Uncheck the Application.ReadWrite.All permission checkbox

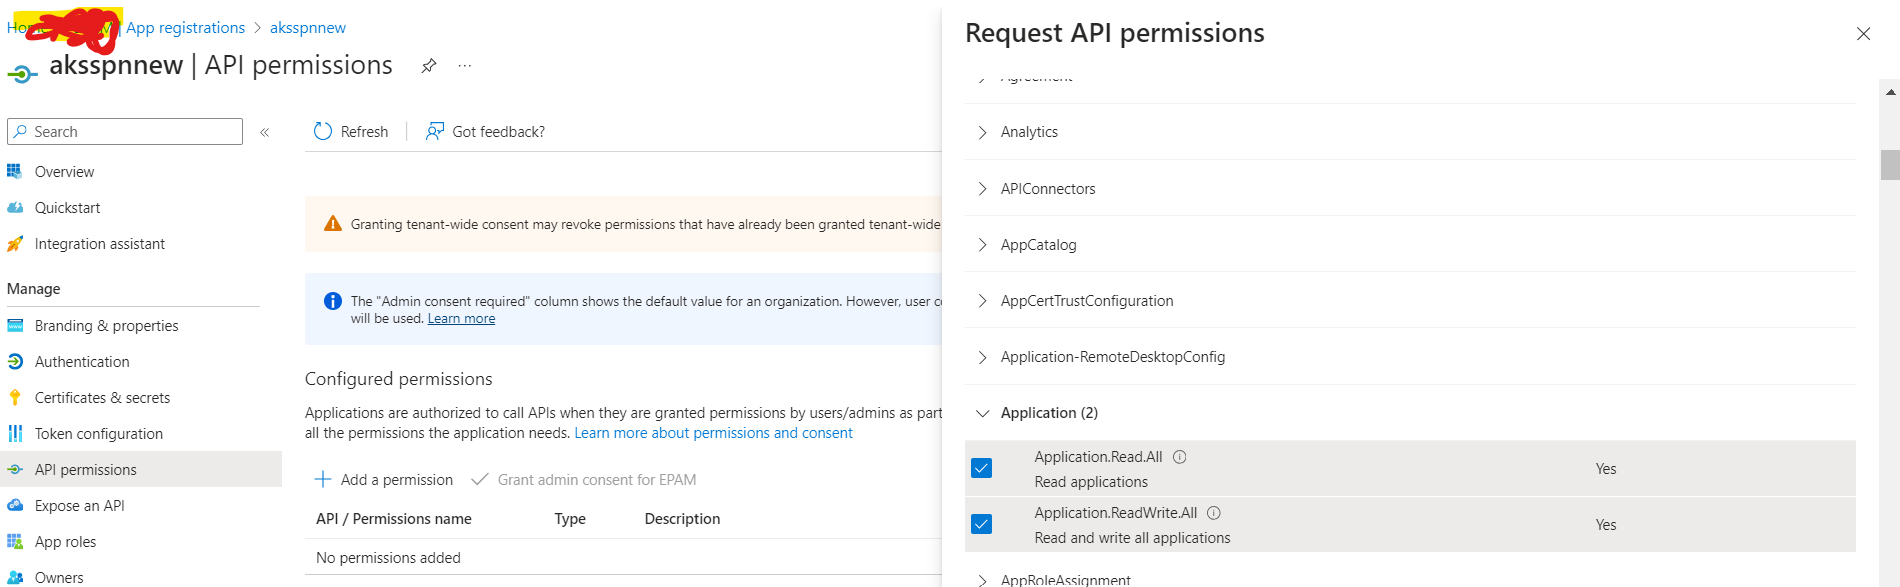click(982, 524)
